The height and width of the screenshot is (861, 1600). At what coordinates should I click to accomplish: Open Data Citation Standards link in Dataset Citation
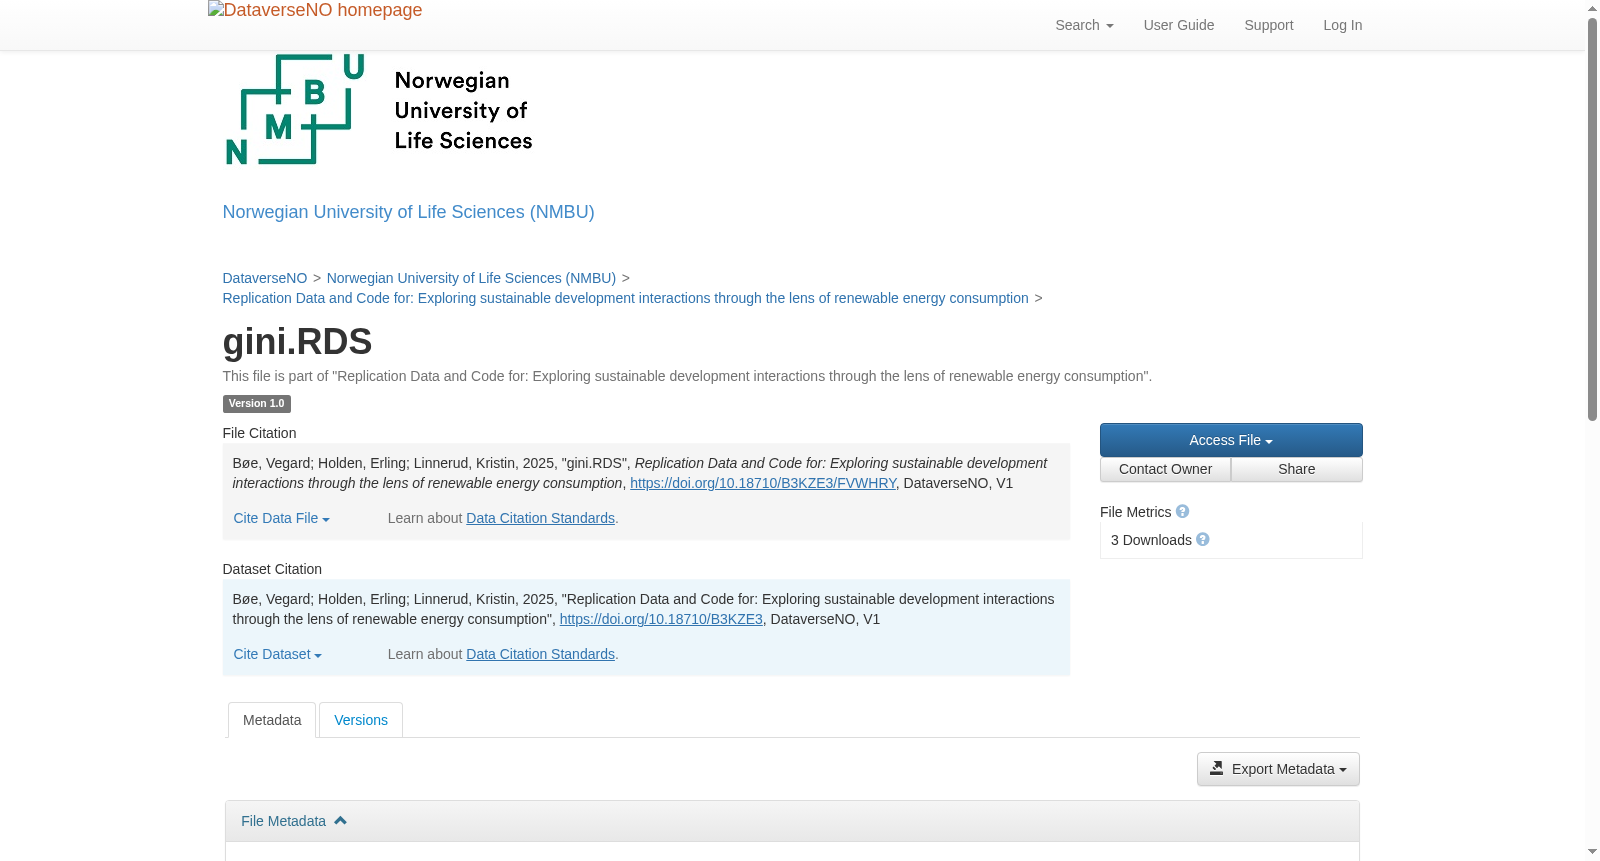pos(540,654)
